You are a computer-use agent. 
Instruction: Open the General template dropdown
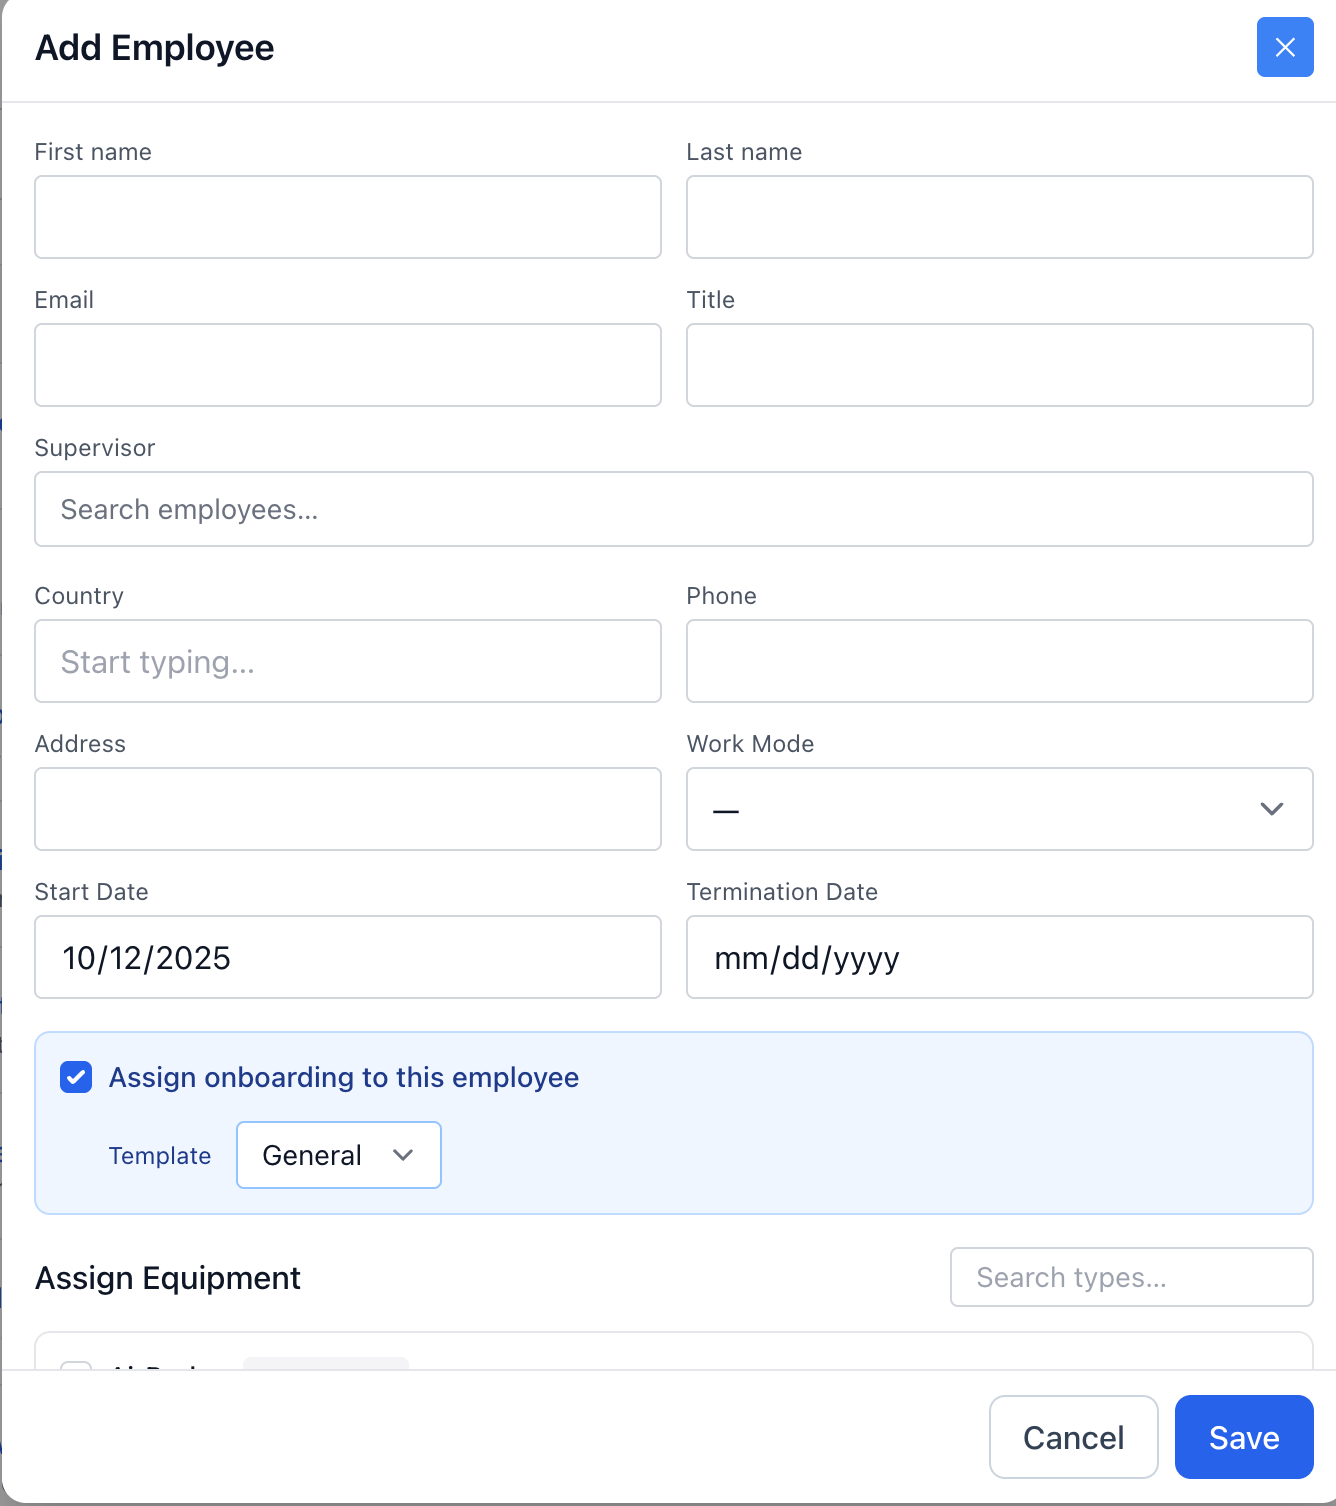point(338,1155)
